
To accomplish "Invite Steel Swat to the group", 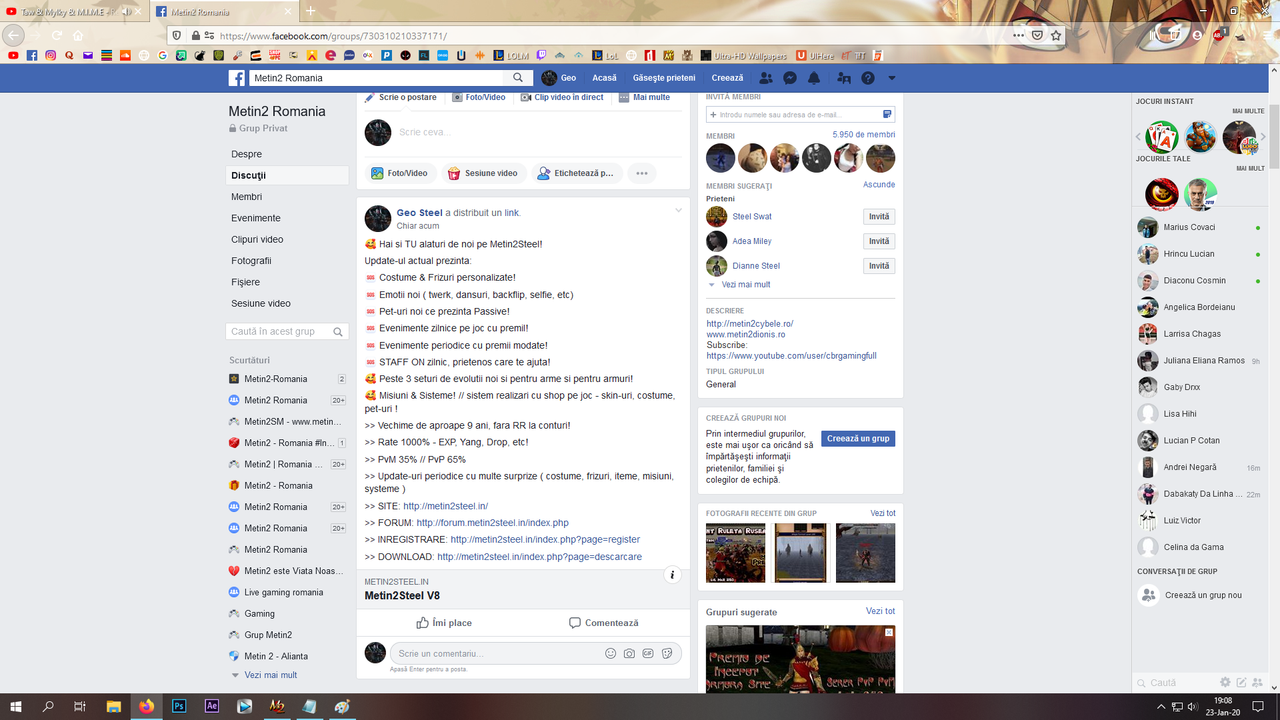I will 879,217.
